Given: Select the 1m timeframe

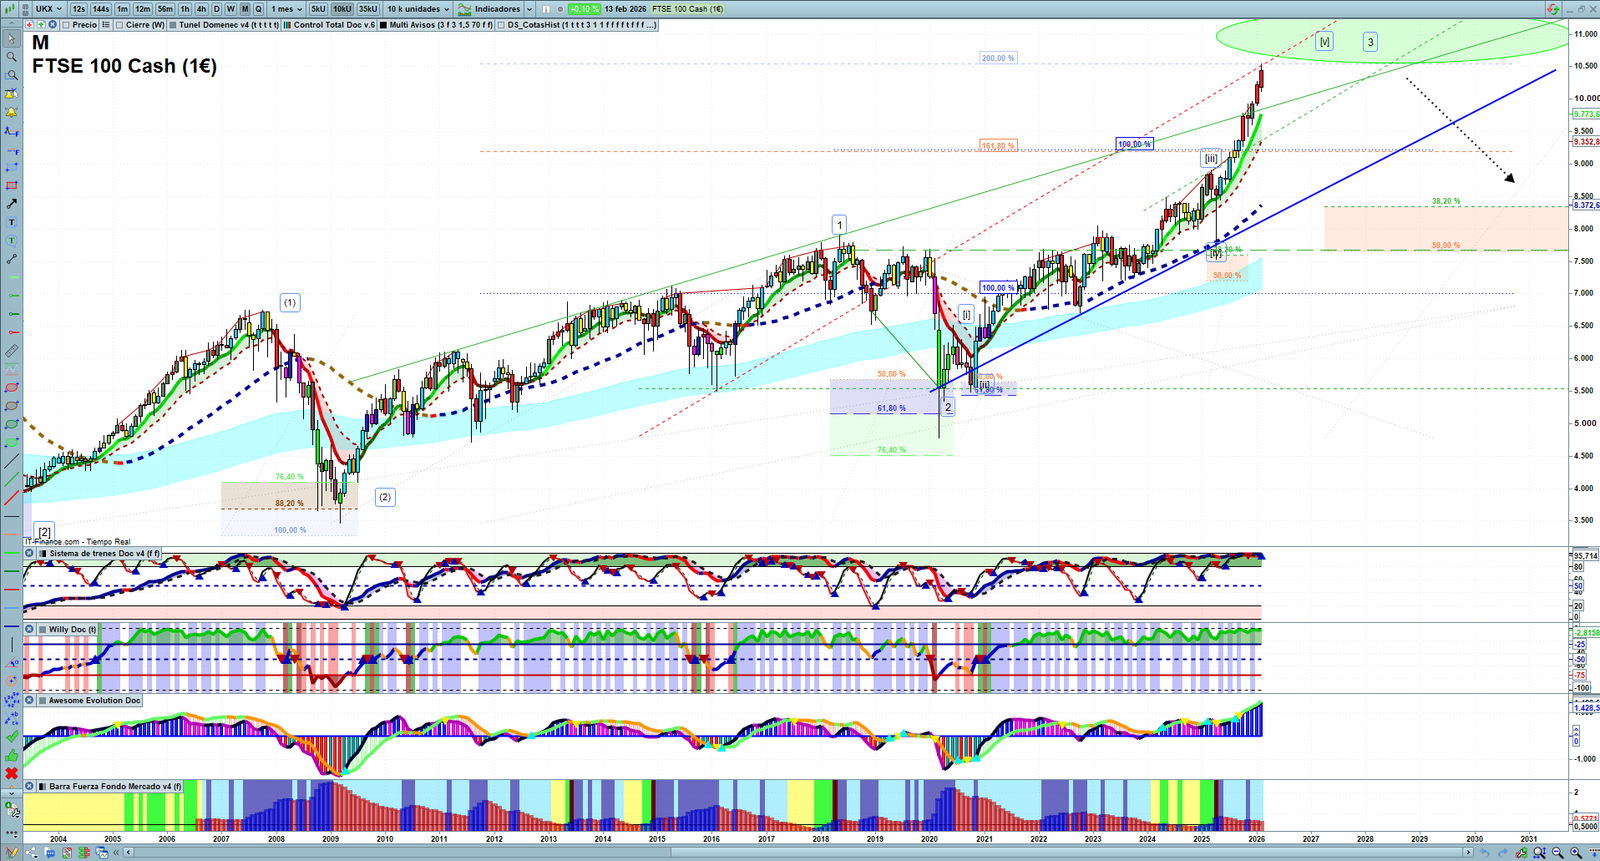Looking at the screenshot, I should point(122,9).
